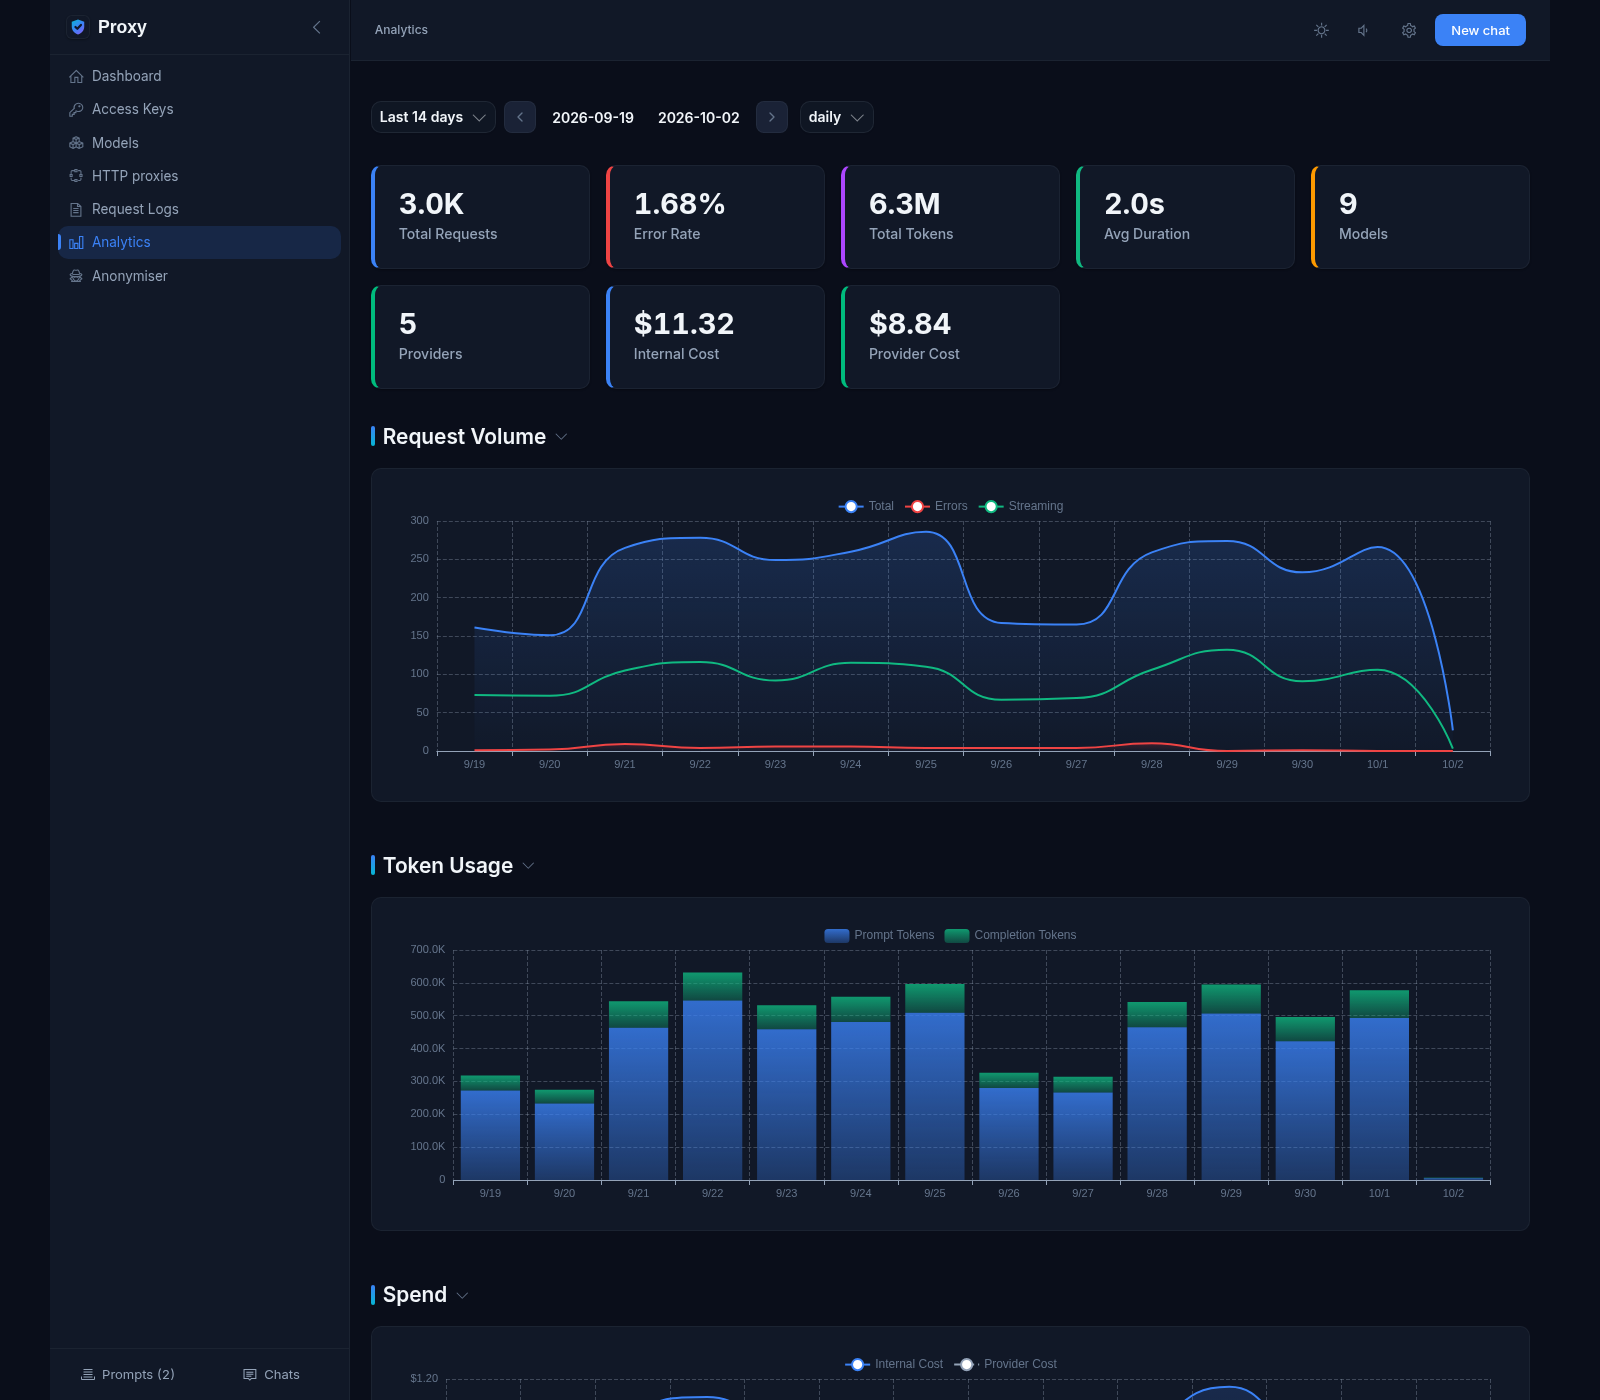
Task: Click the 9/22 token usage bar
Action: pos(713,1076)
